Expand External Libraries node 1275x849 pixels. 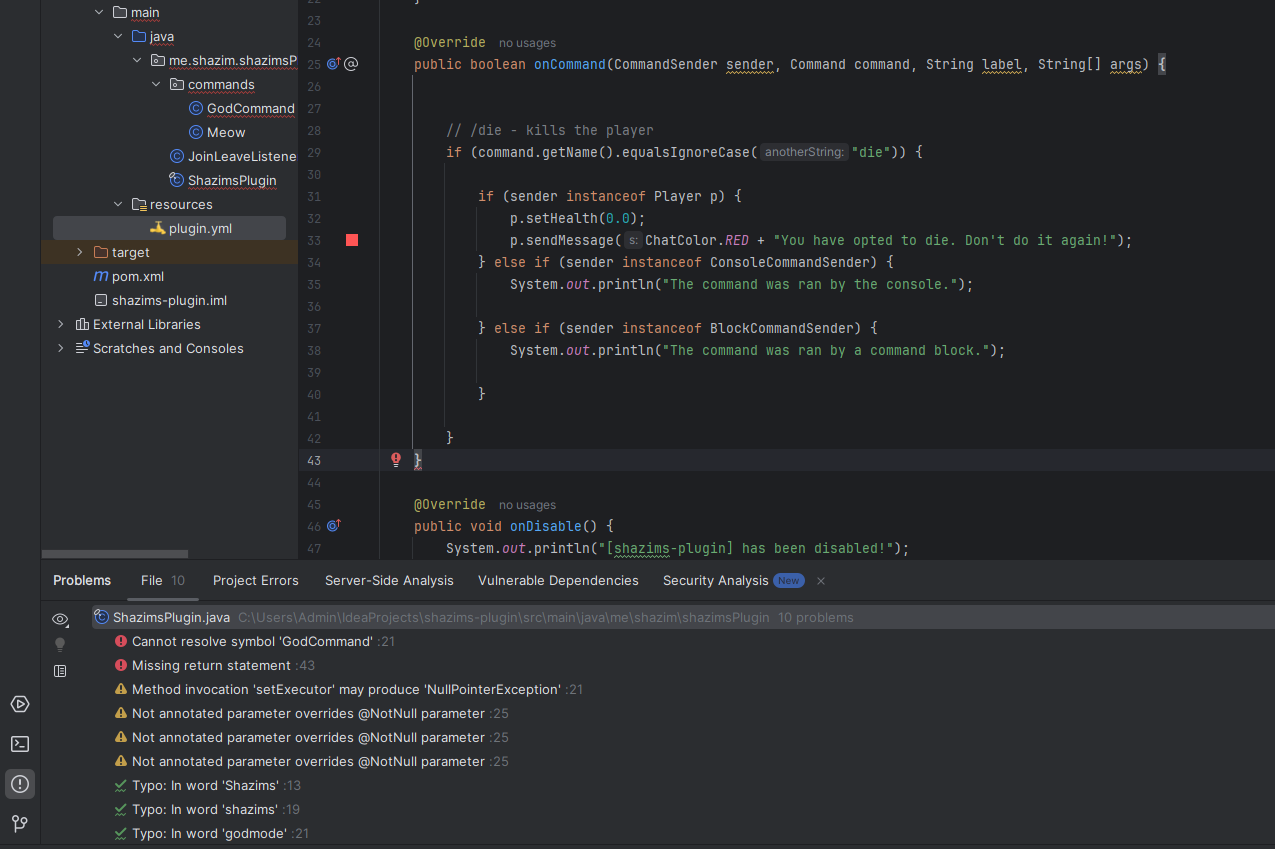coord(61,325)
